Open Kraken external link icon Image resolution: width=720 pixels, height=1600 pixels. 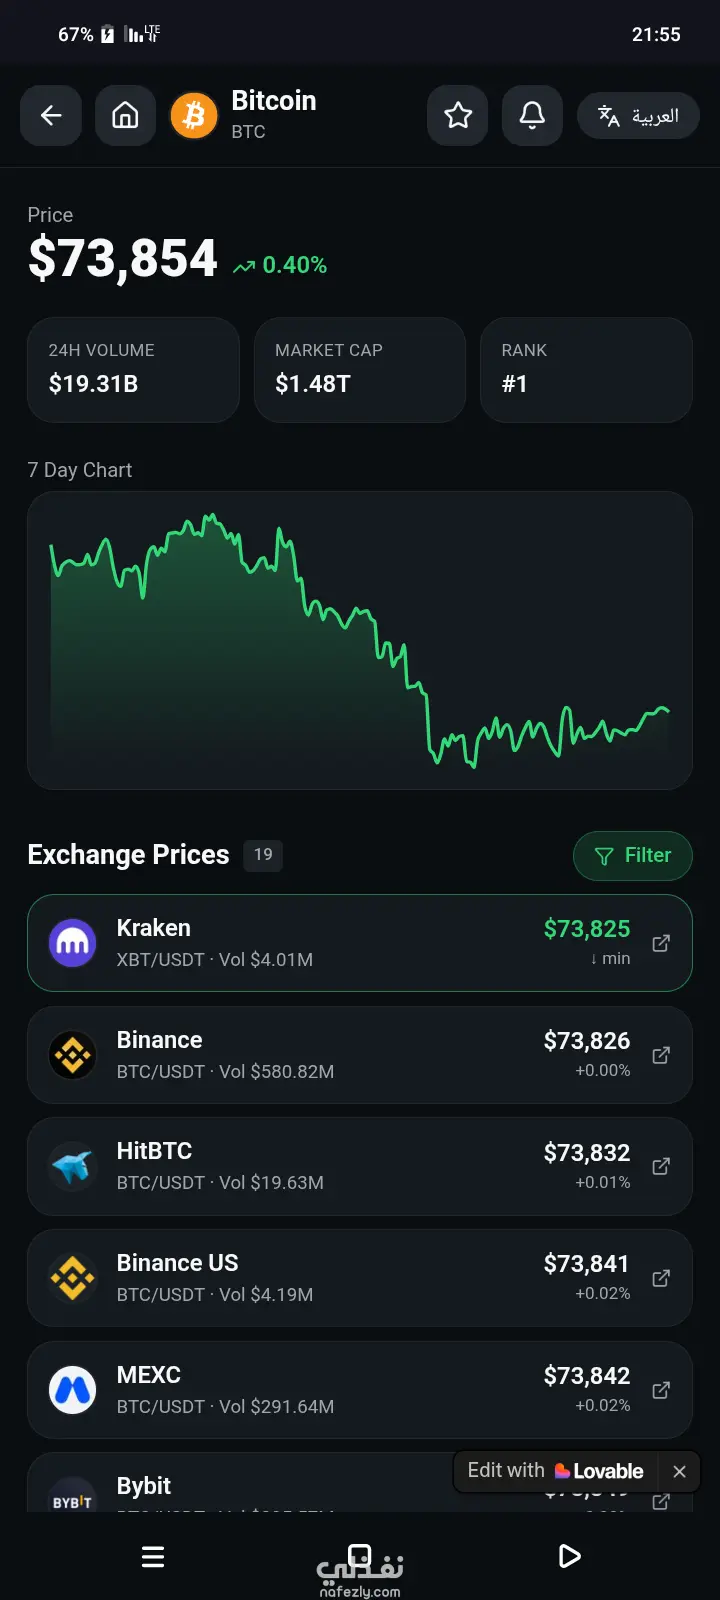(661, 943)
